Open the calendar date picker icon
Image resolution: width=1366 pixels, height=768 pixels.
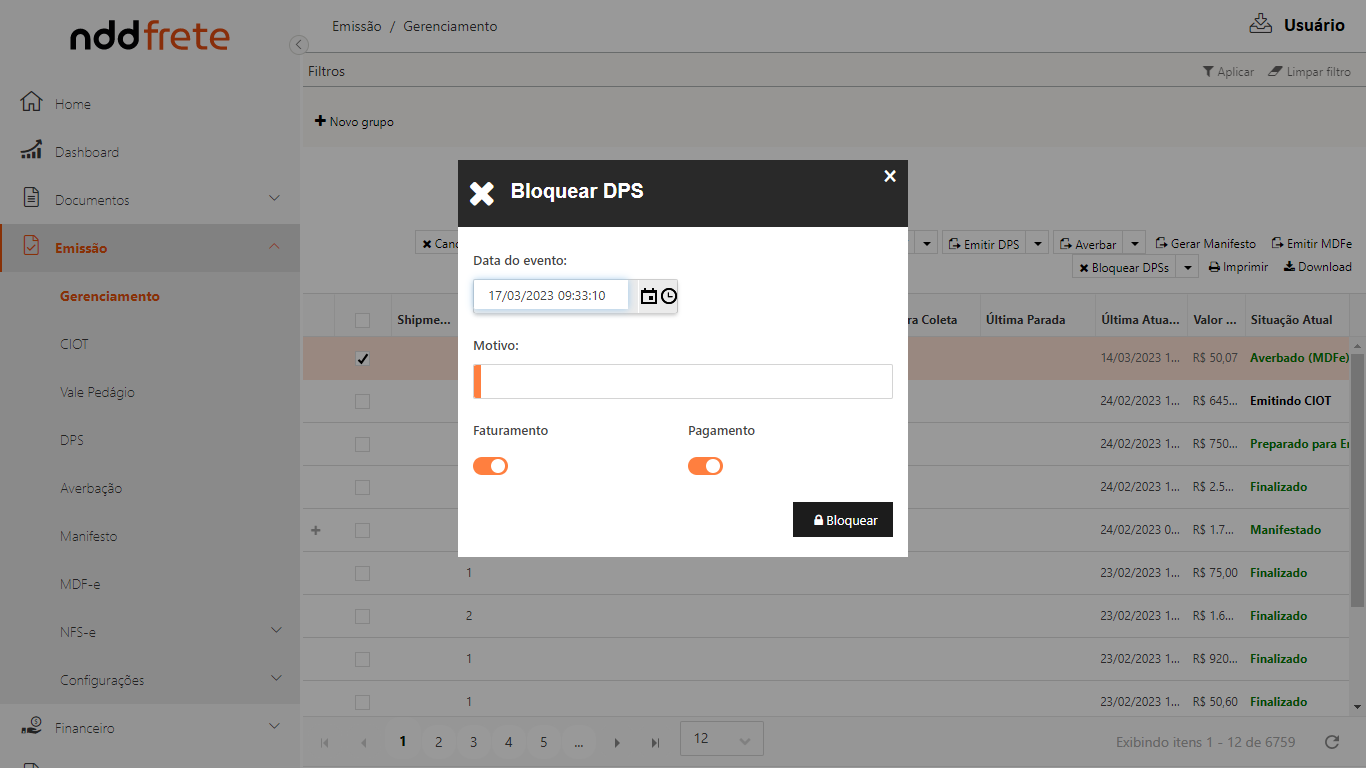pyautogui.click(x=649, y=296)
